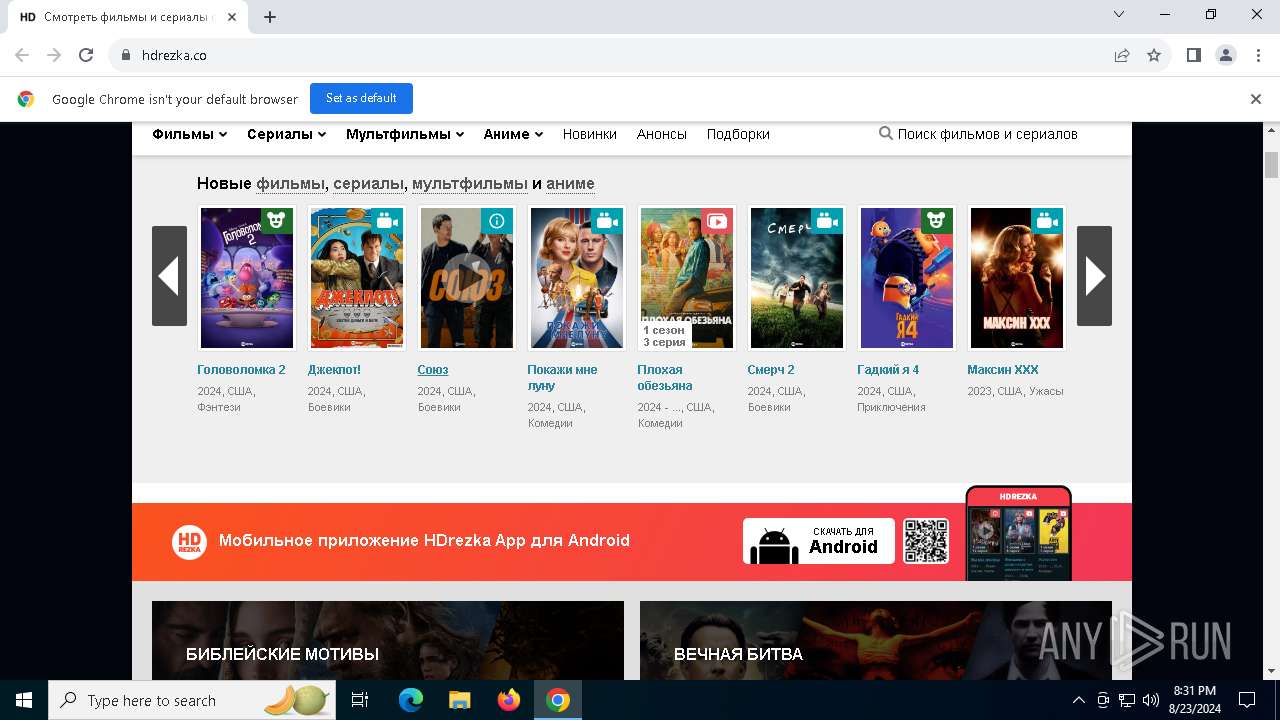Click info icon on Союз poster
The height and width of the screenshot is (720, 1280).
(497, 221)
